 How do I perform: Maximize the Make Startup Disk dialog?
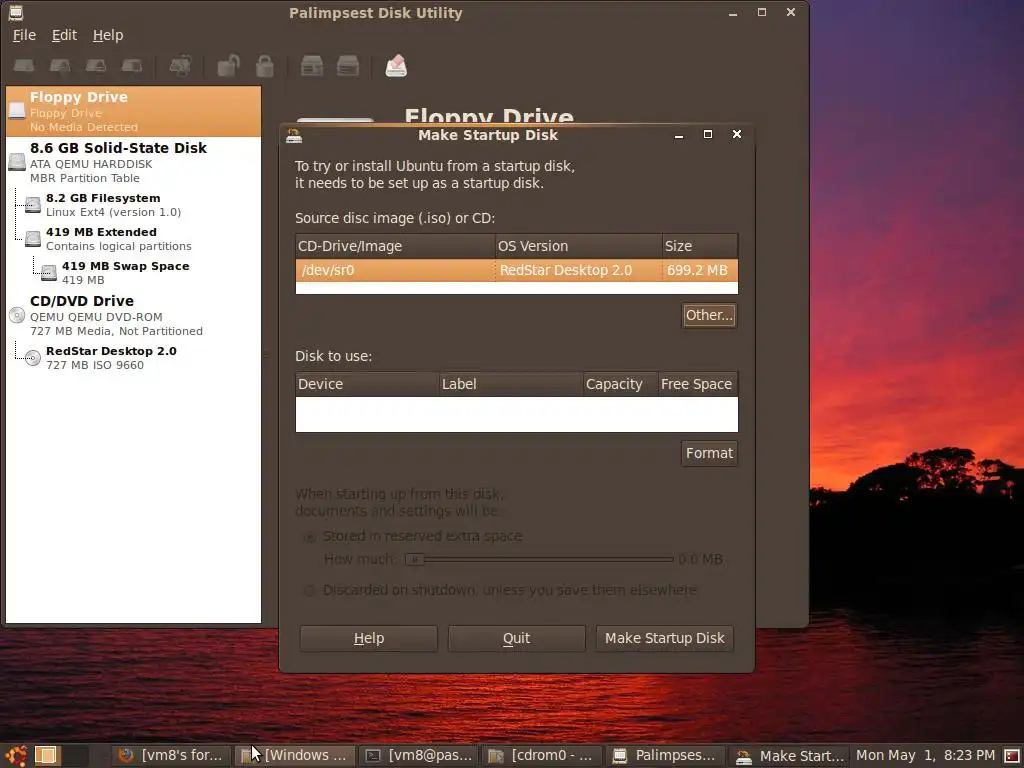(x=708, y=134)
